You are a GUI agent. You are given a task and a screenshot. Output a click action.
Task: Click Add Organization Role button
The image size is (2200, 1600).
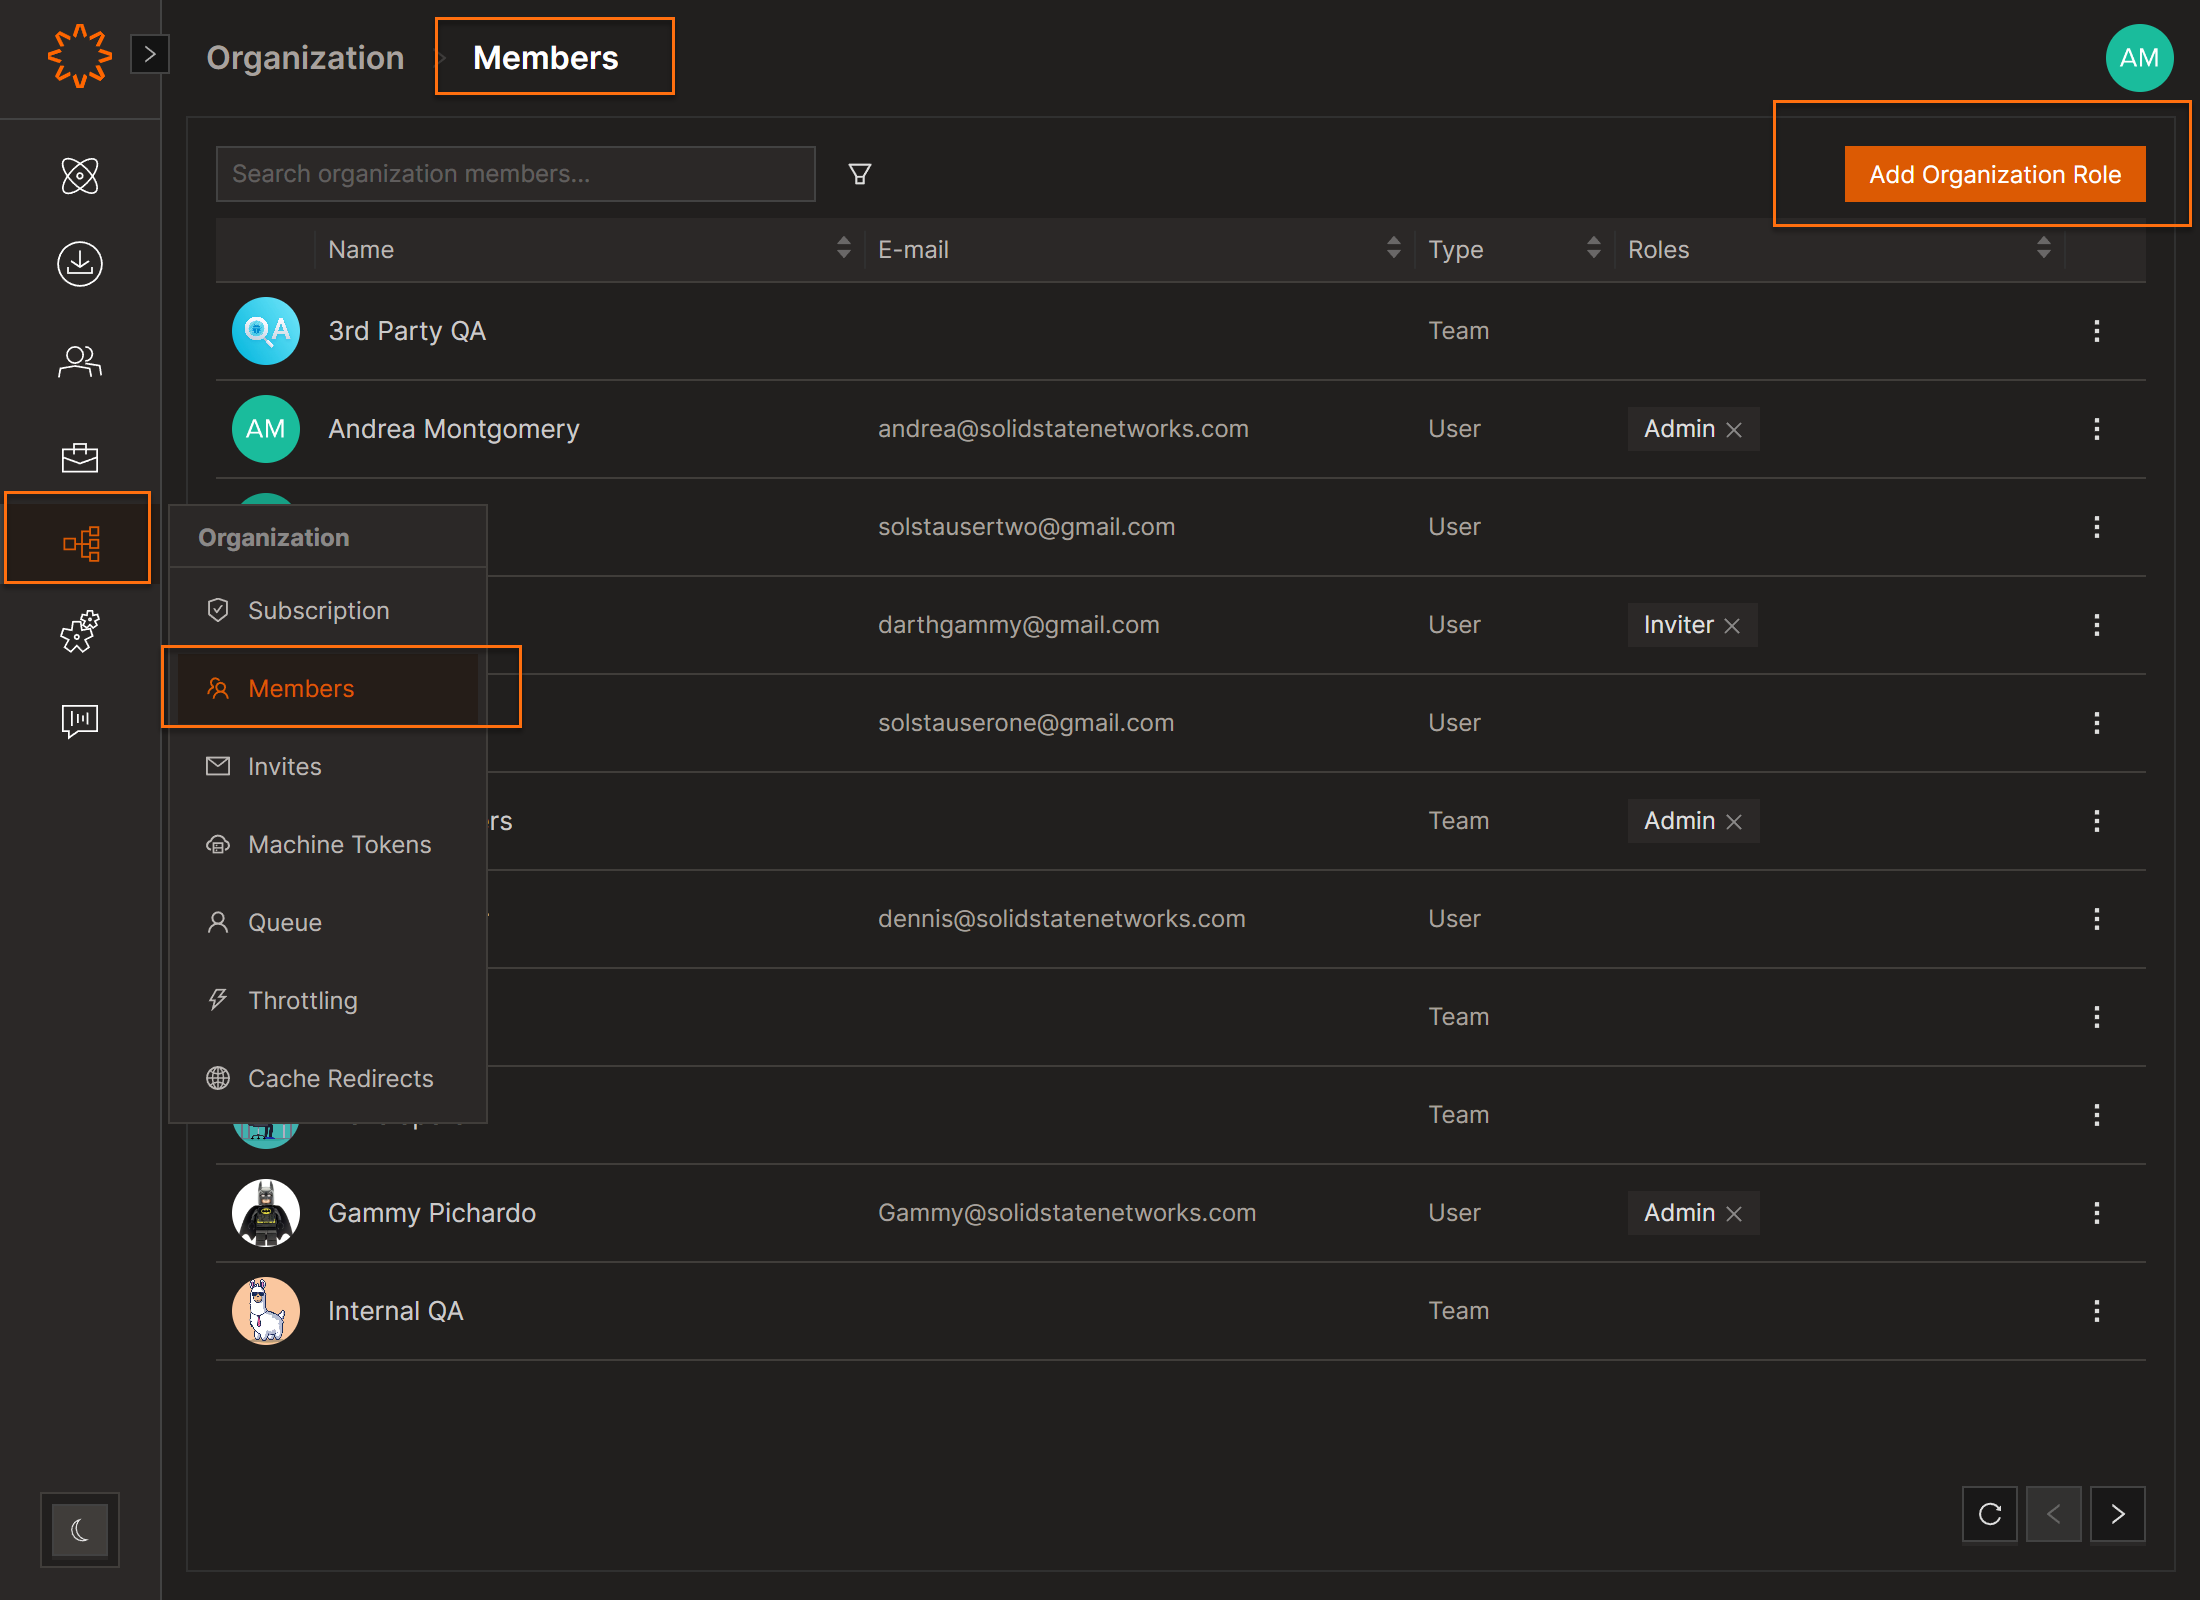[1994, 175]
